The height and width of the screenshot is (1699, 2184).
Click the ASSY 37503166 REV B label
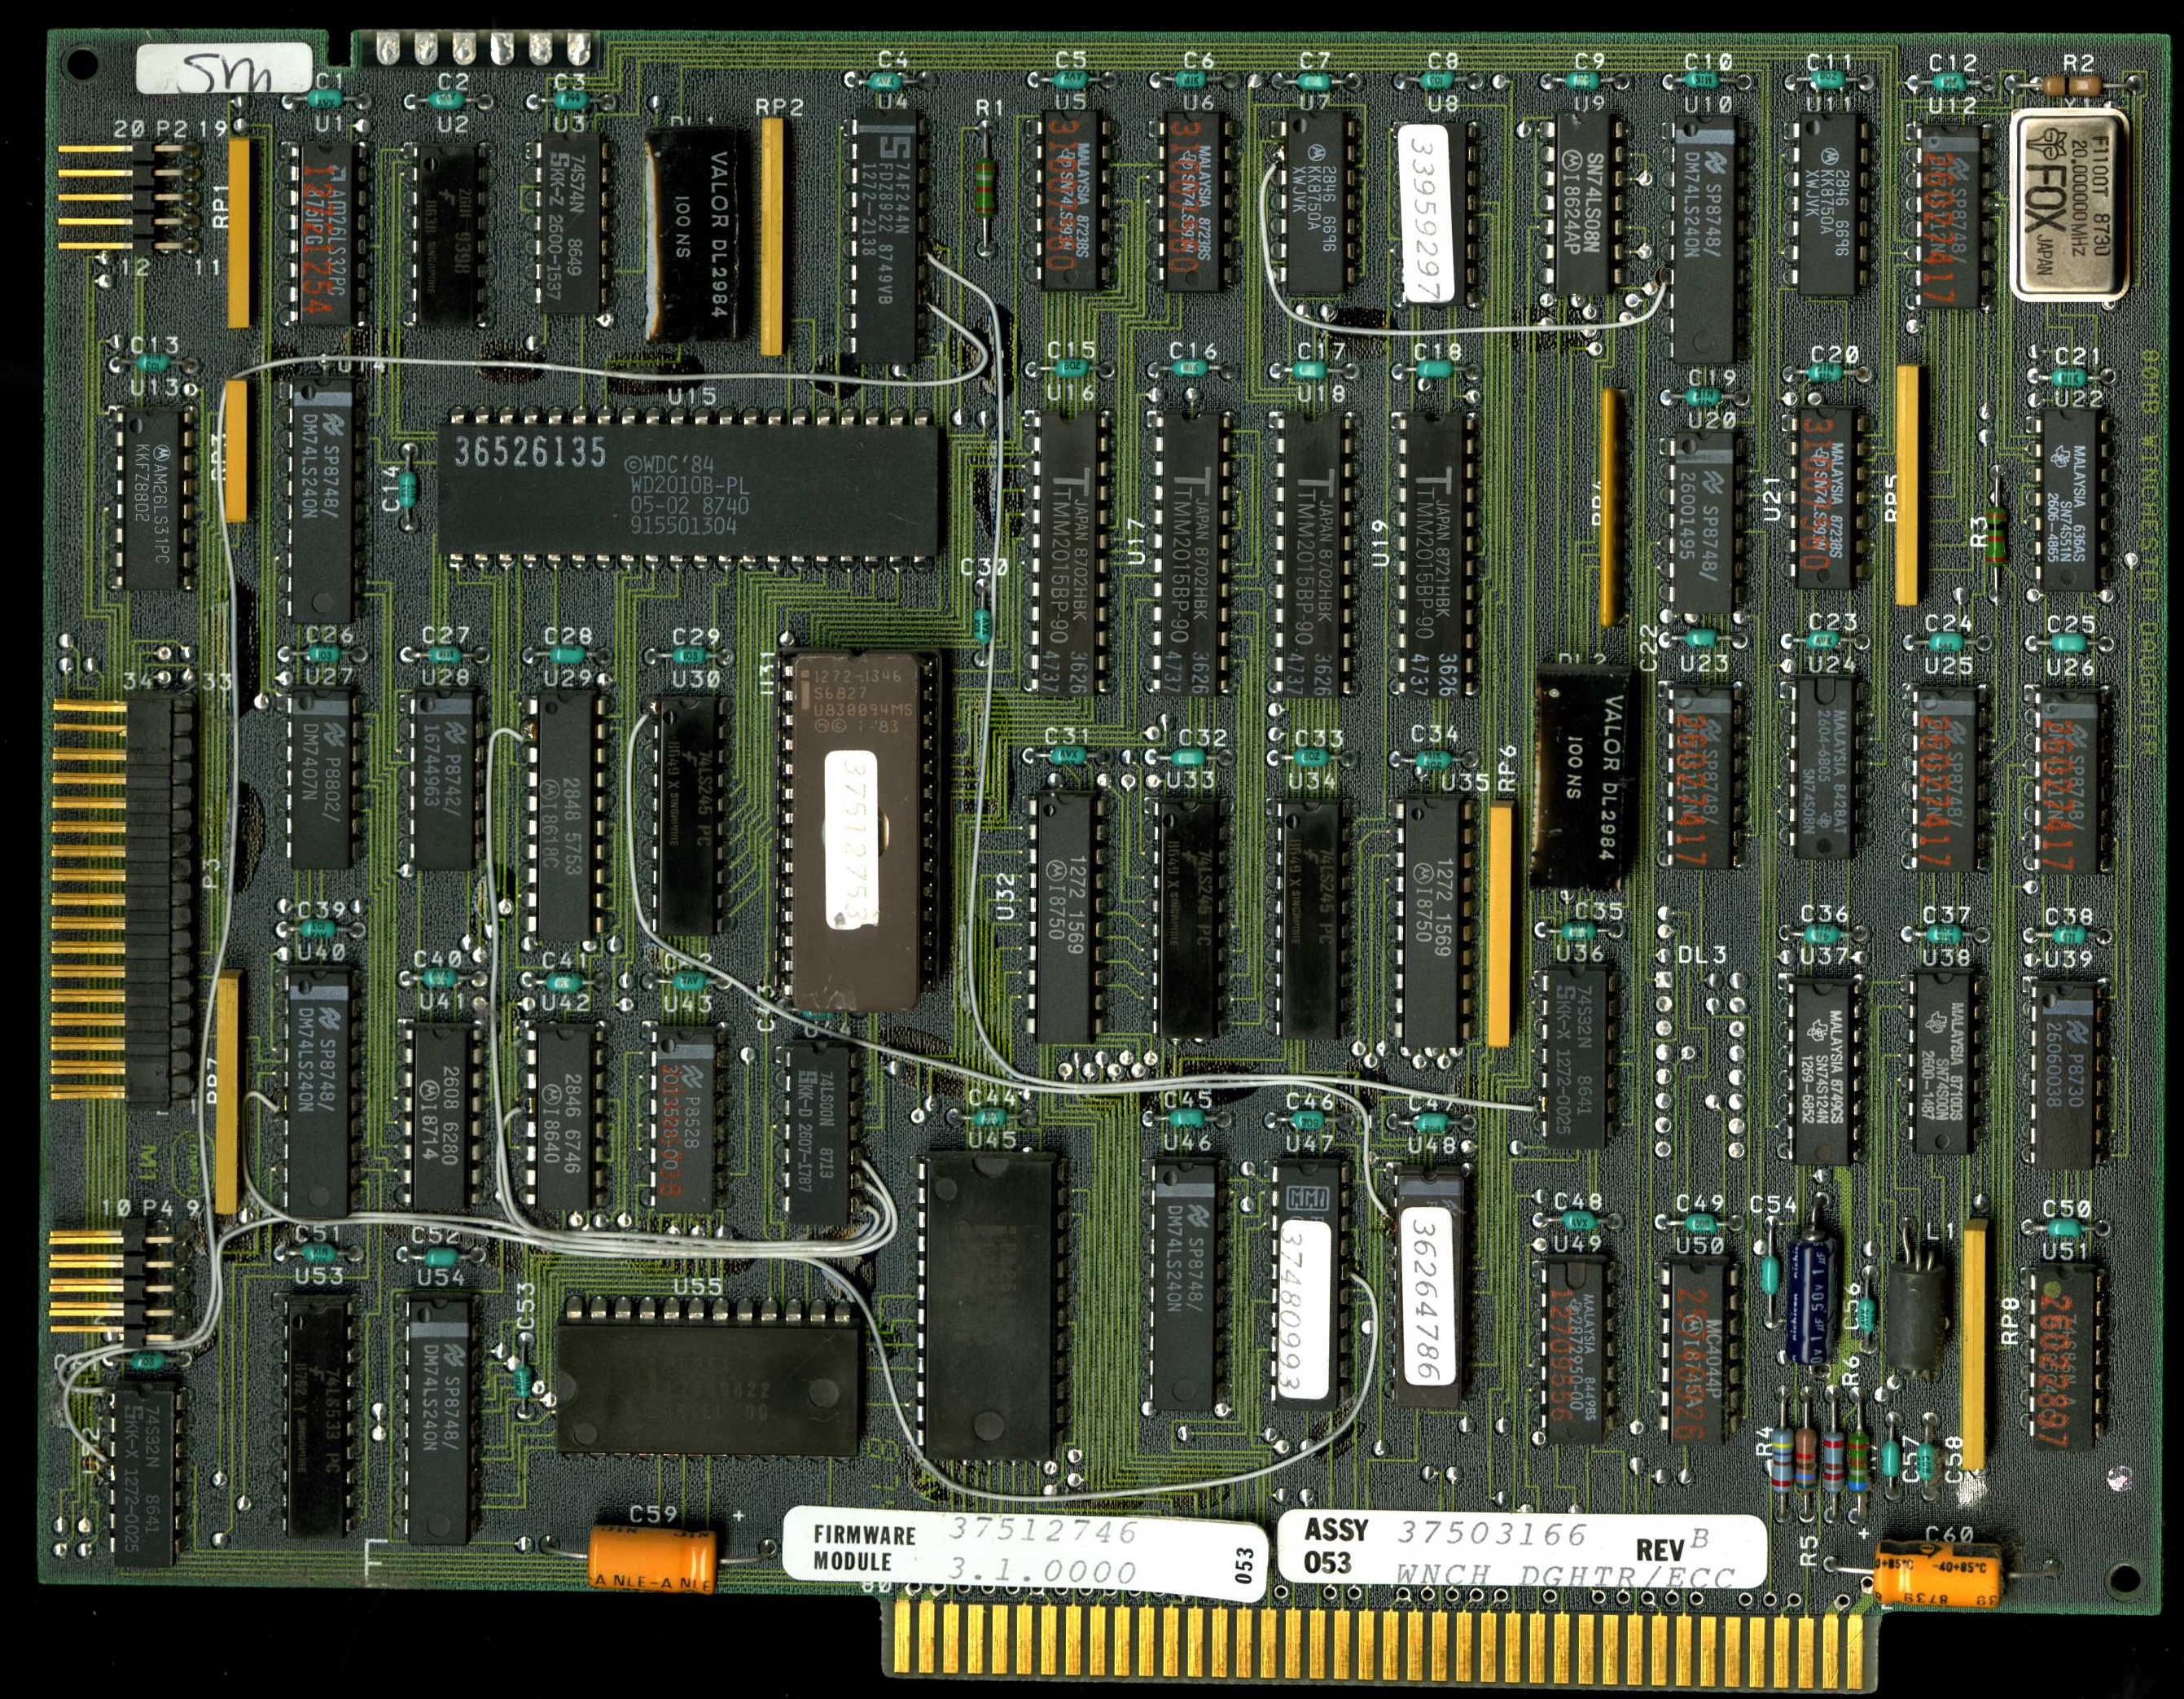1520,1549
